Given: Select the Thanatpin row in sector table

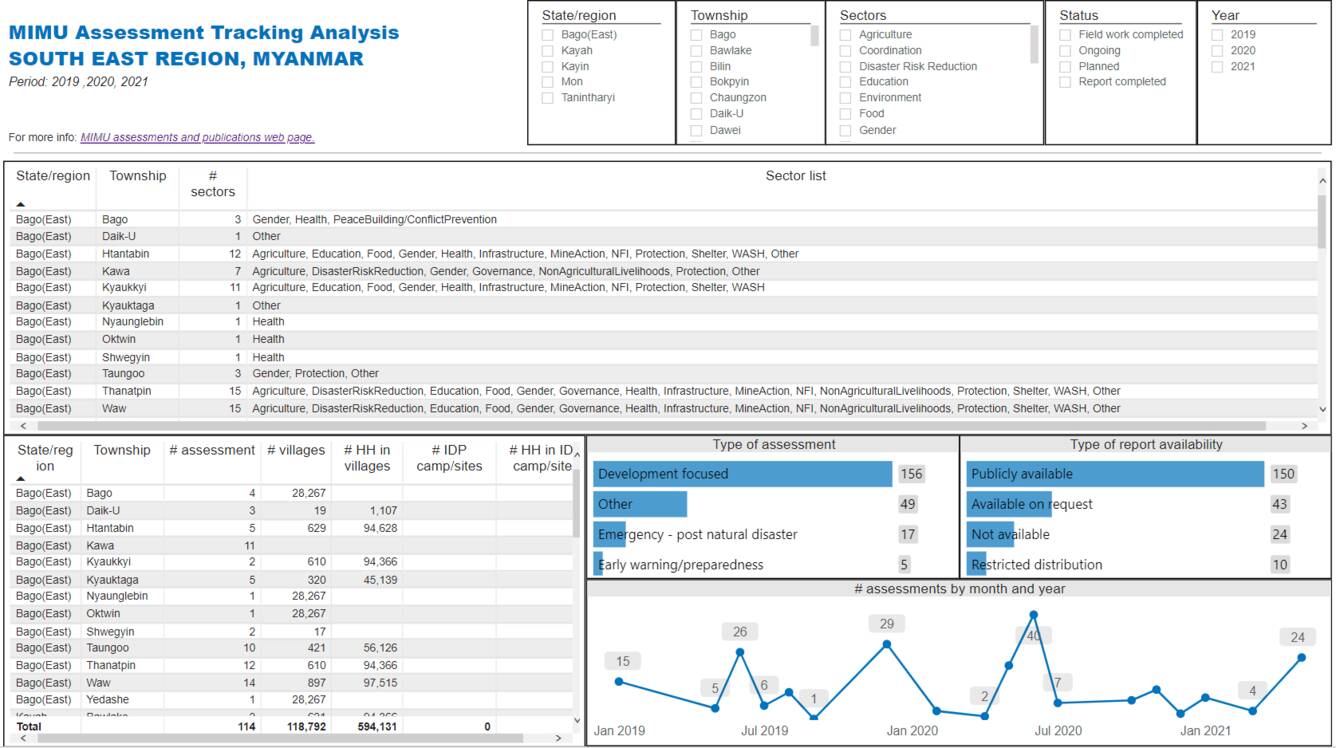Looking at the screenshot, I should pos(665,391).
